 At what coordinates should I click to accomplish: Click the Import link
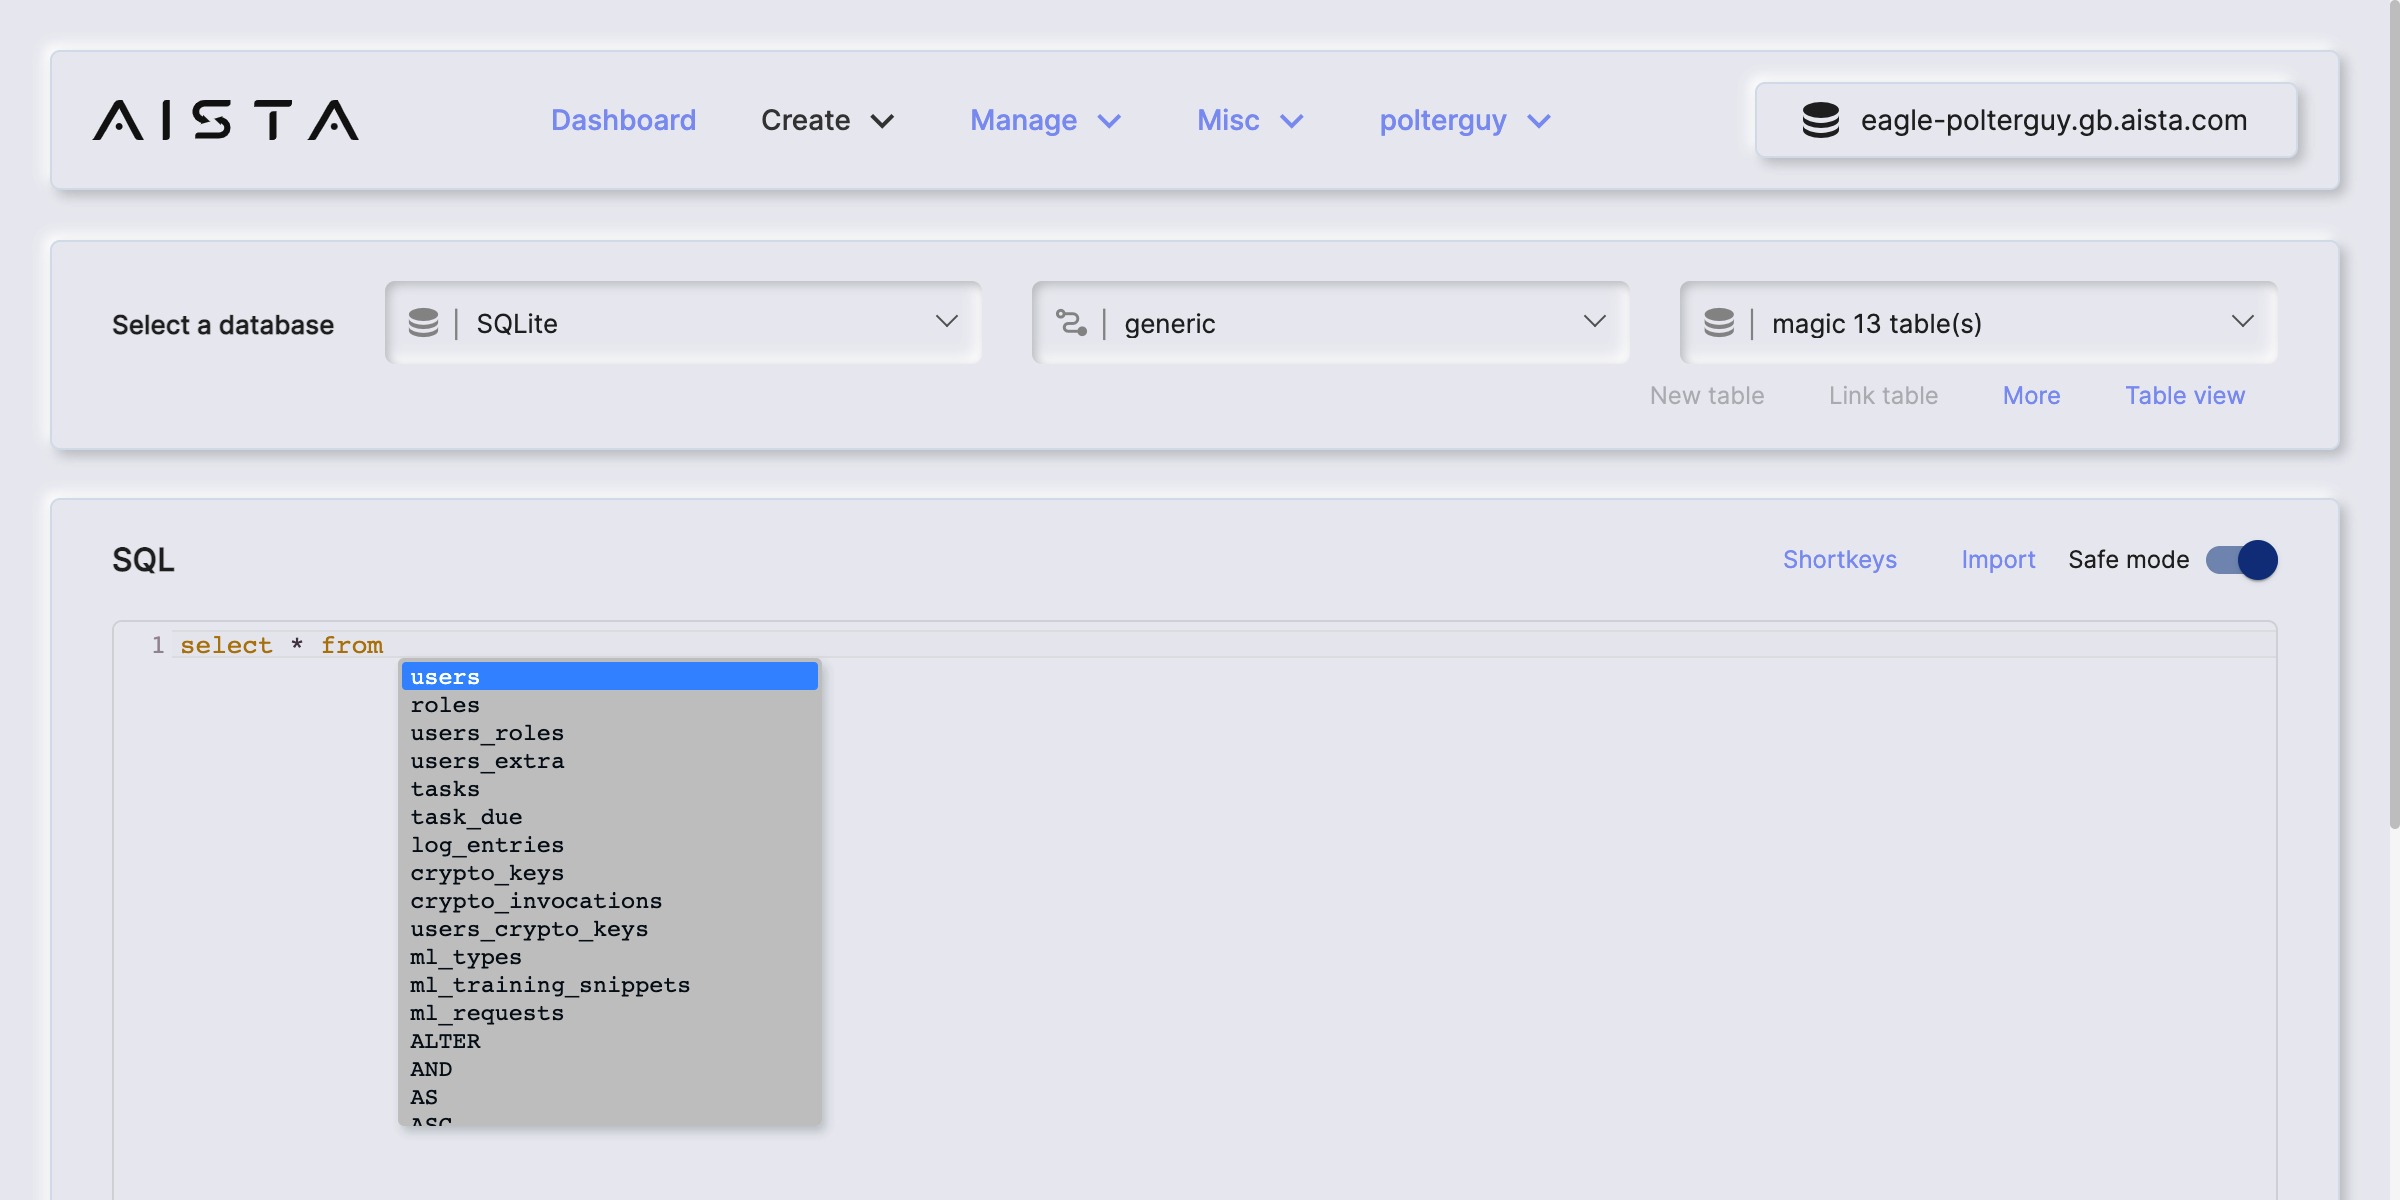point(1997,560)
